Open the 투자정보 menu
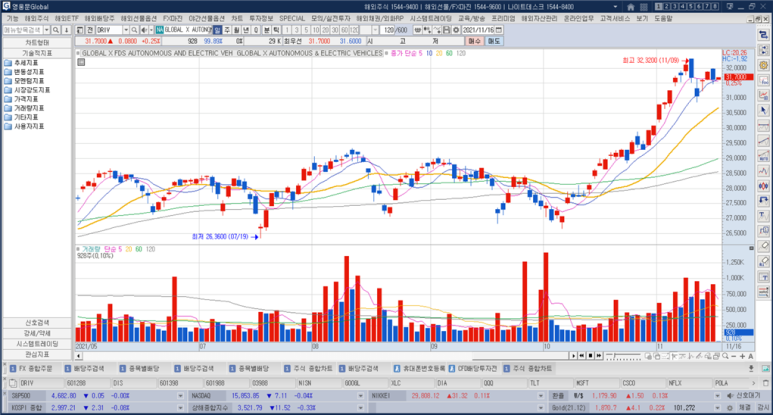 [261, 18]
